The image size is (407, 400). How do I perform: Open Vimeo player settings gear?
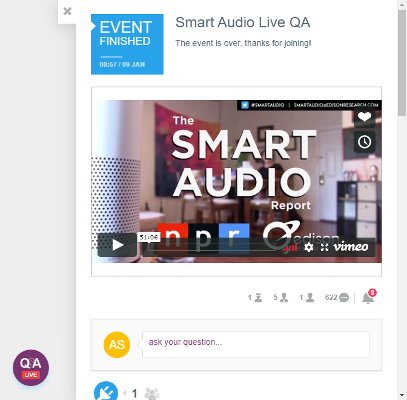point(309,247)
